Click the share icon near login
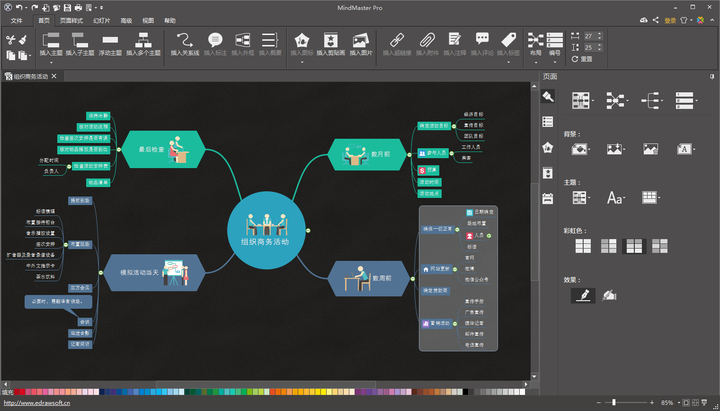The height and width of the screenshot is (411, 720). pos(655,20)
